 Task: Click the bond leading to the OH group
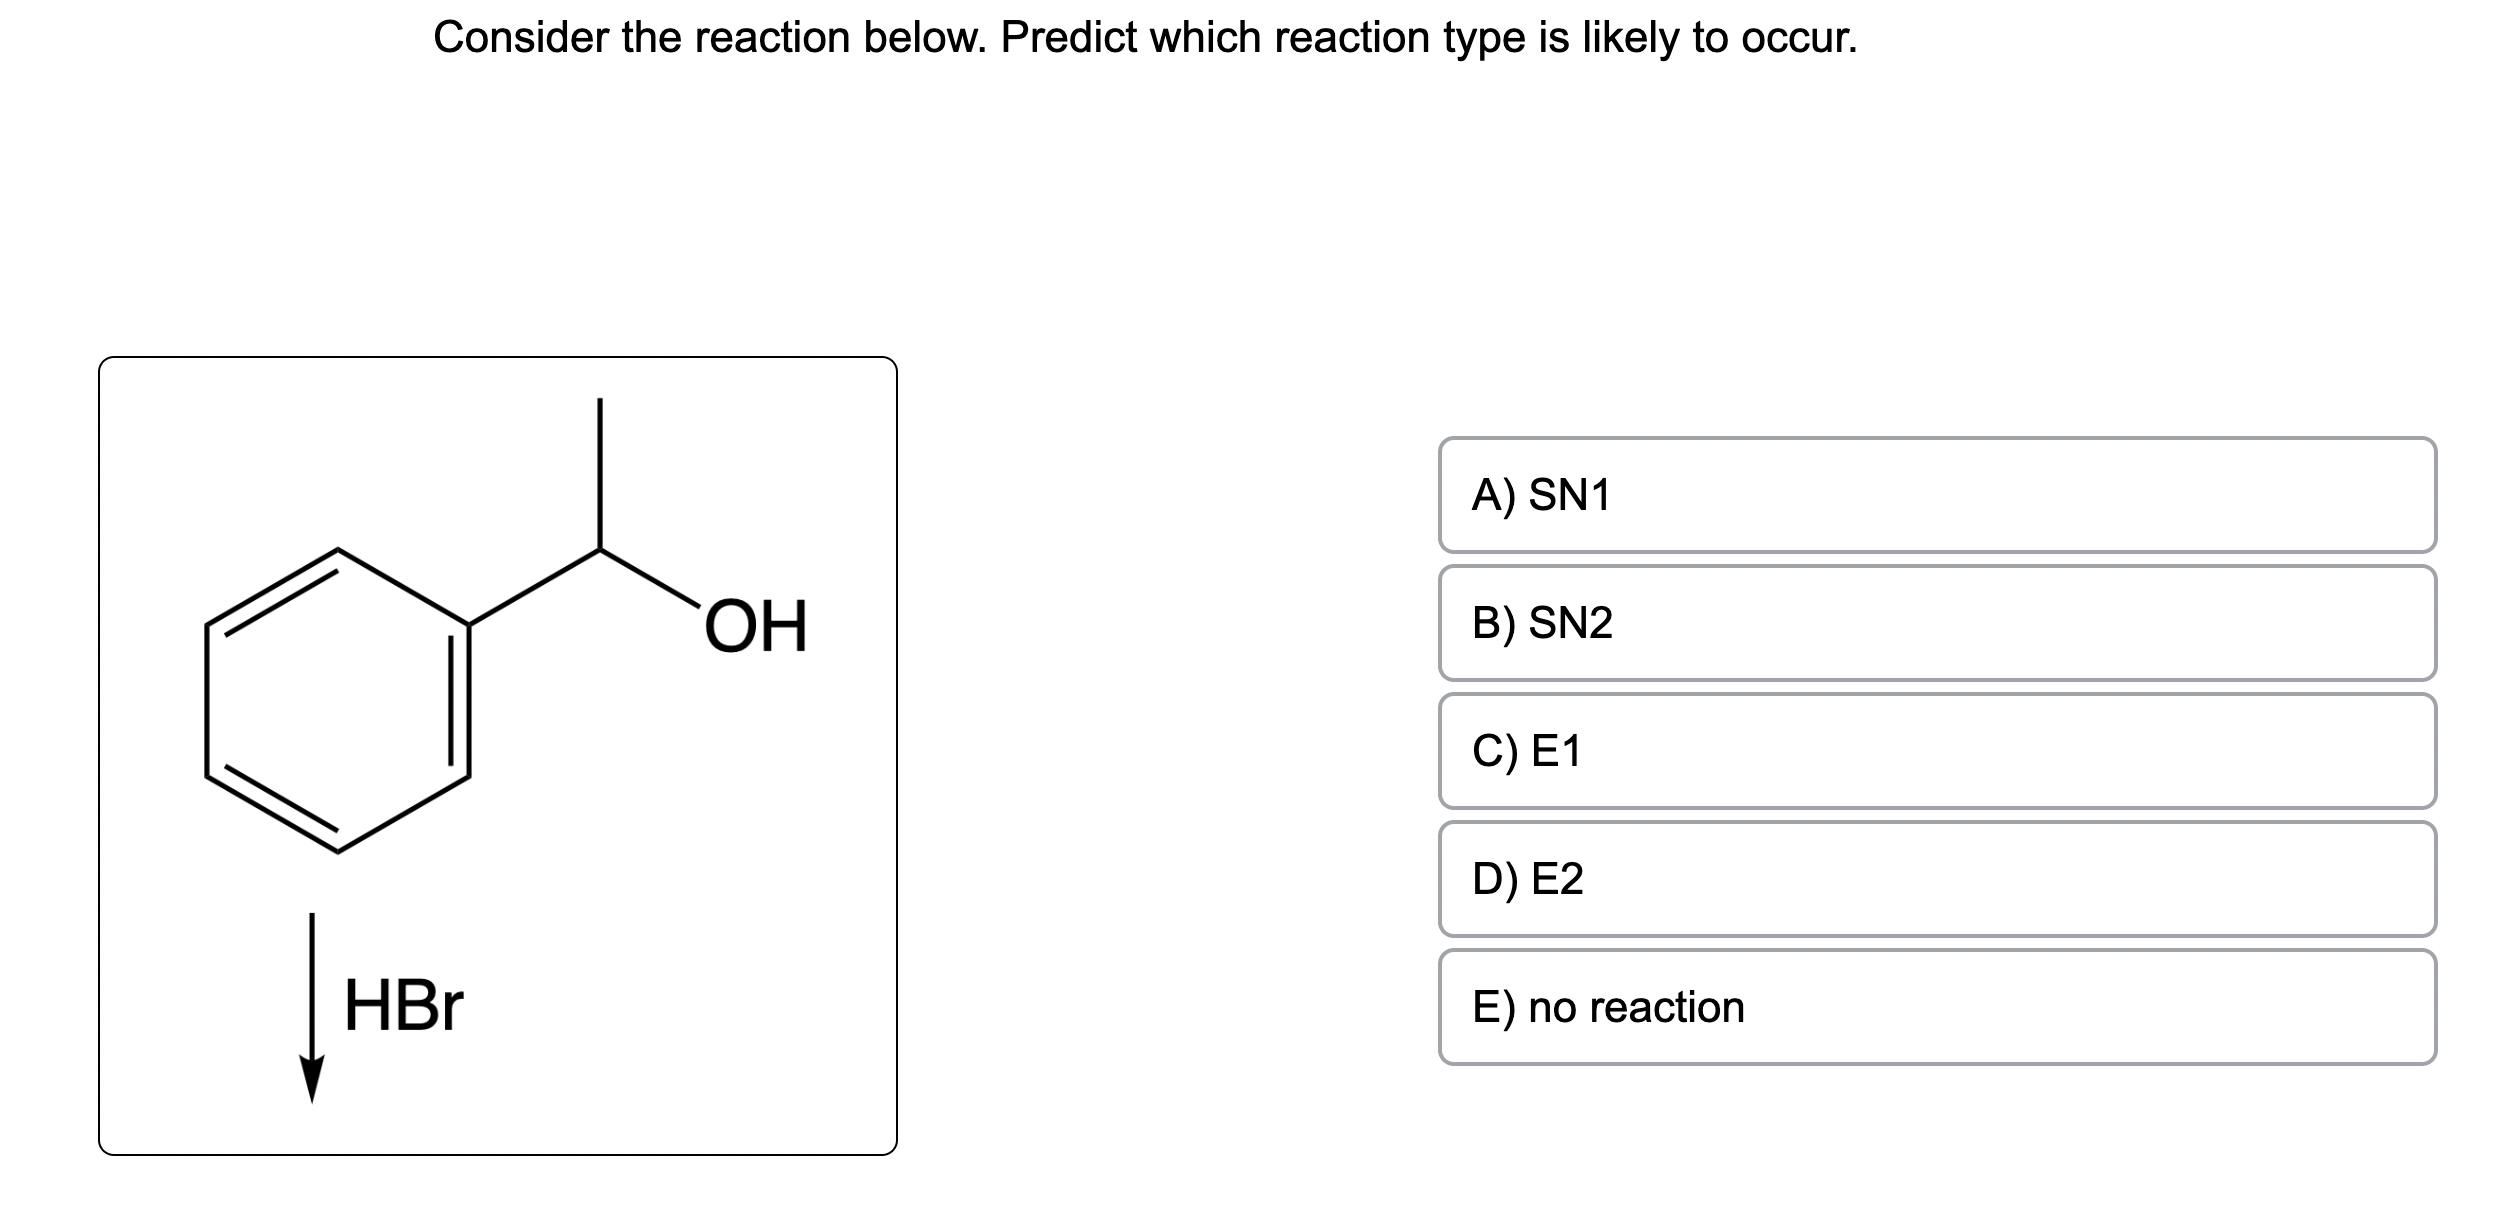pos(649,577)
